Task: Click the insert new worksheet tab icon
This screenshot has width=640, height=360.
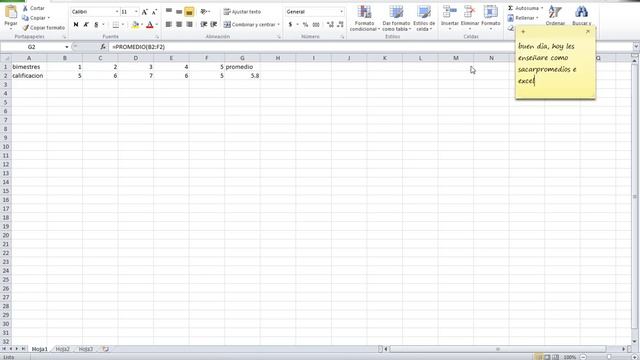Action: [x=106, y=349]
